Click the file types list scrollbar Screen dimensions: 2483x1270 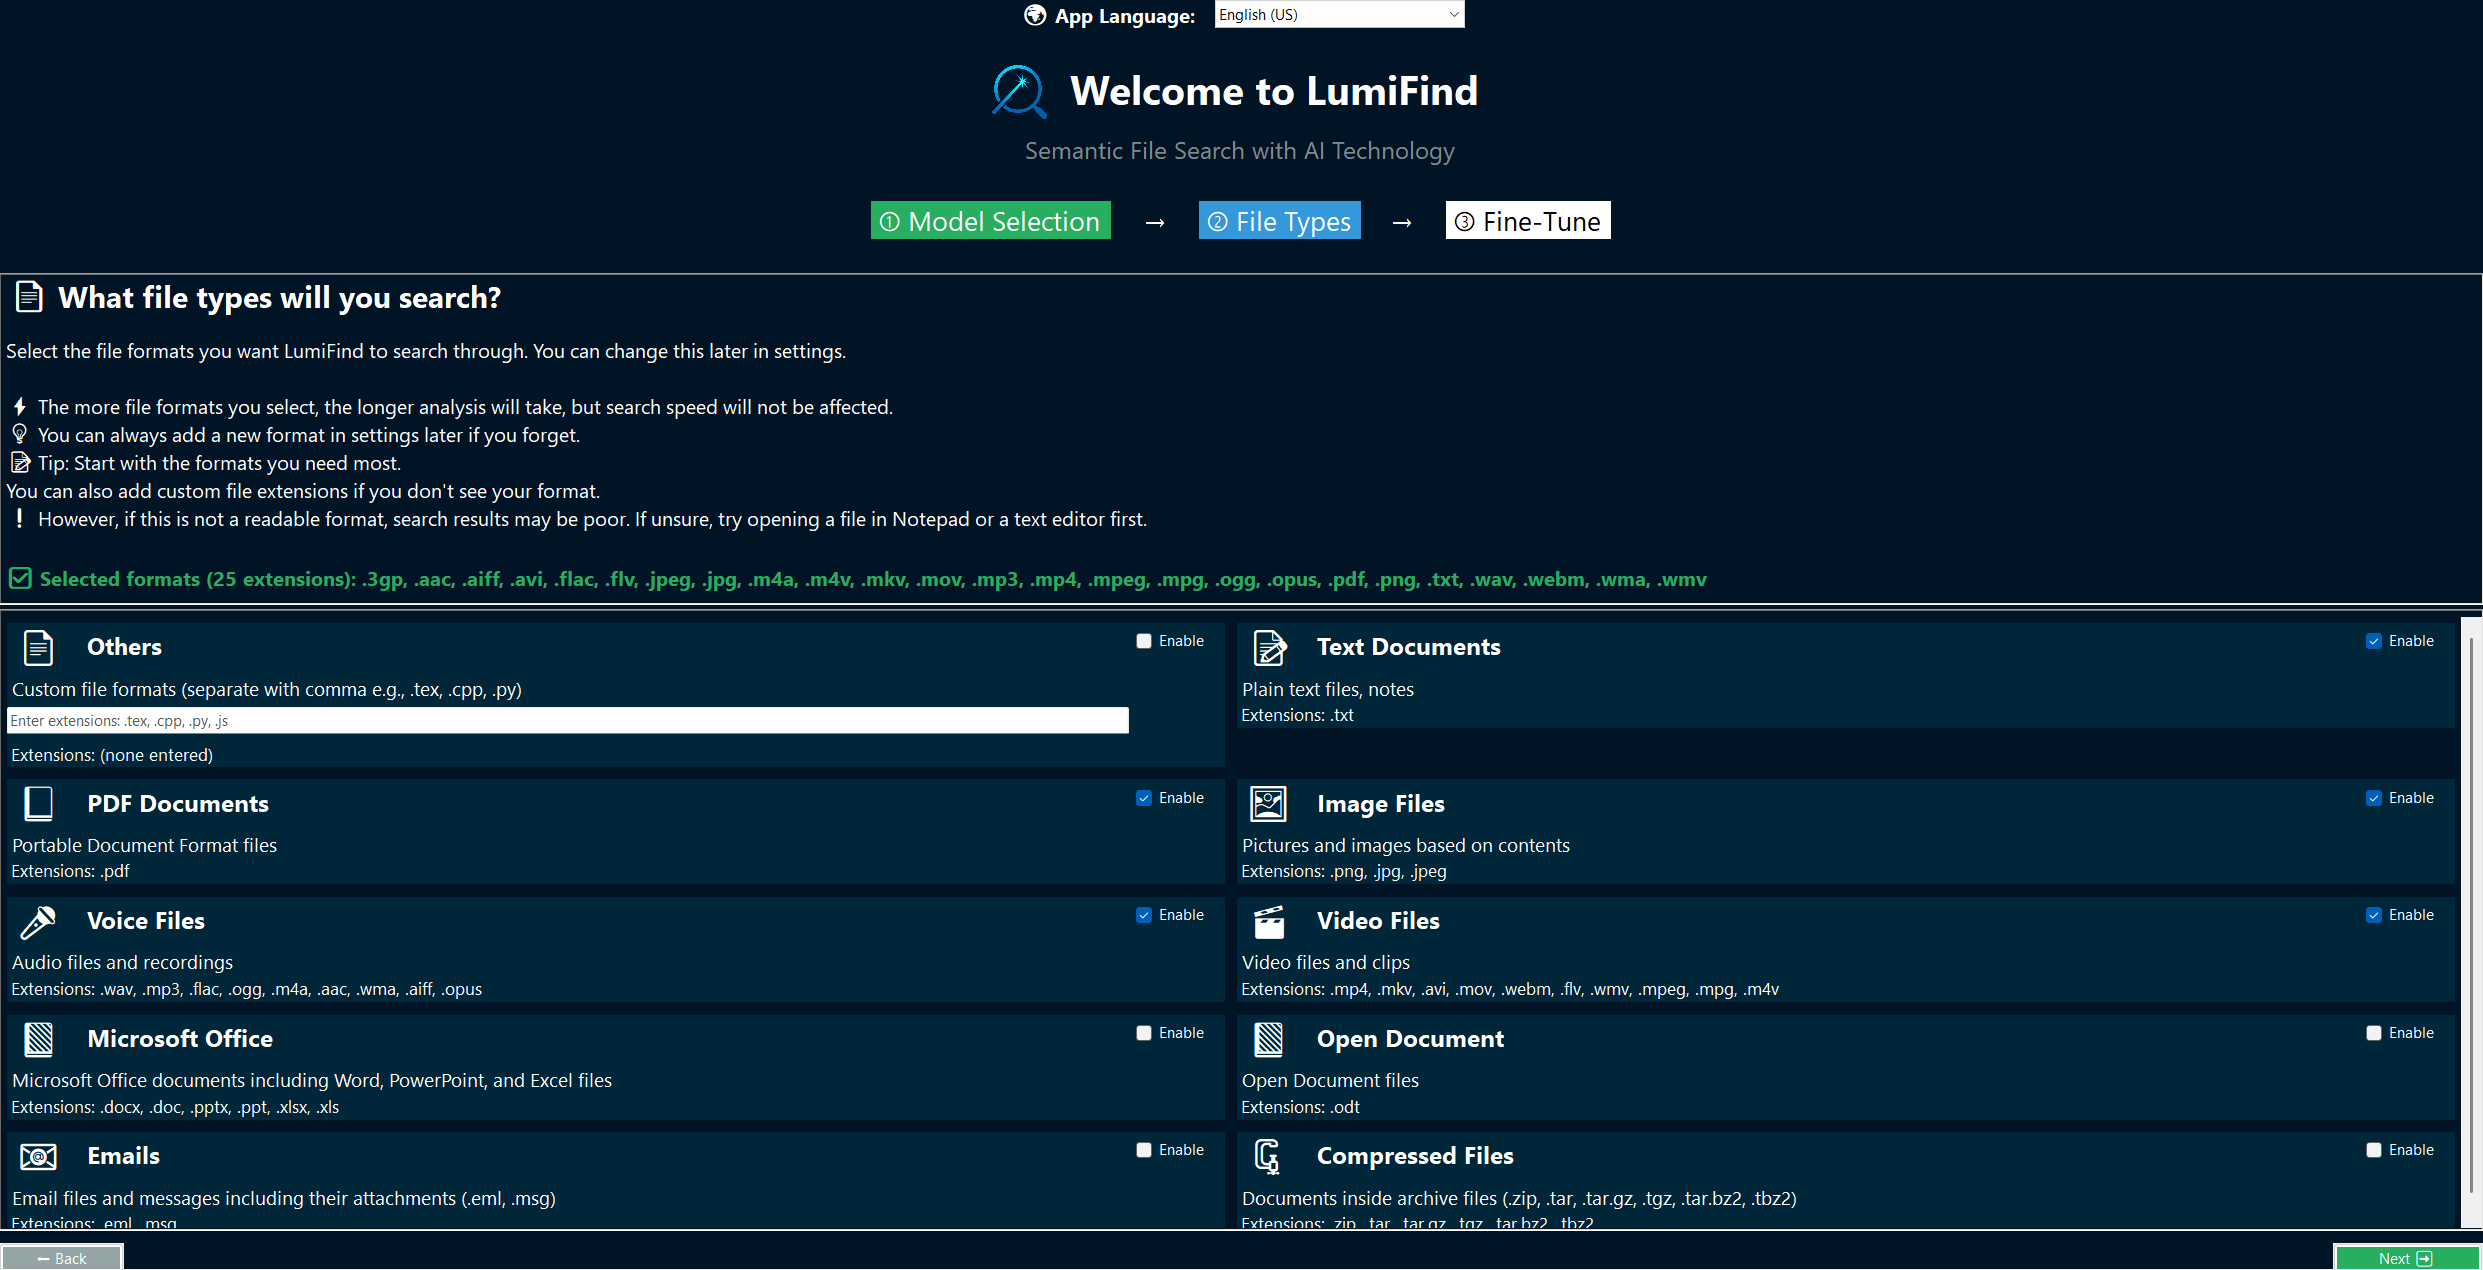tap(2471, 915)
